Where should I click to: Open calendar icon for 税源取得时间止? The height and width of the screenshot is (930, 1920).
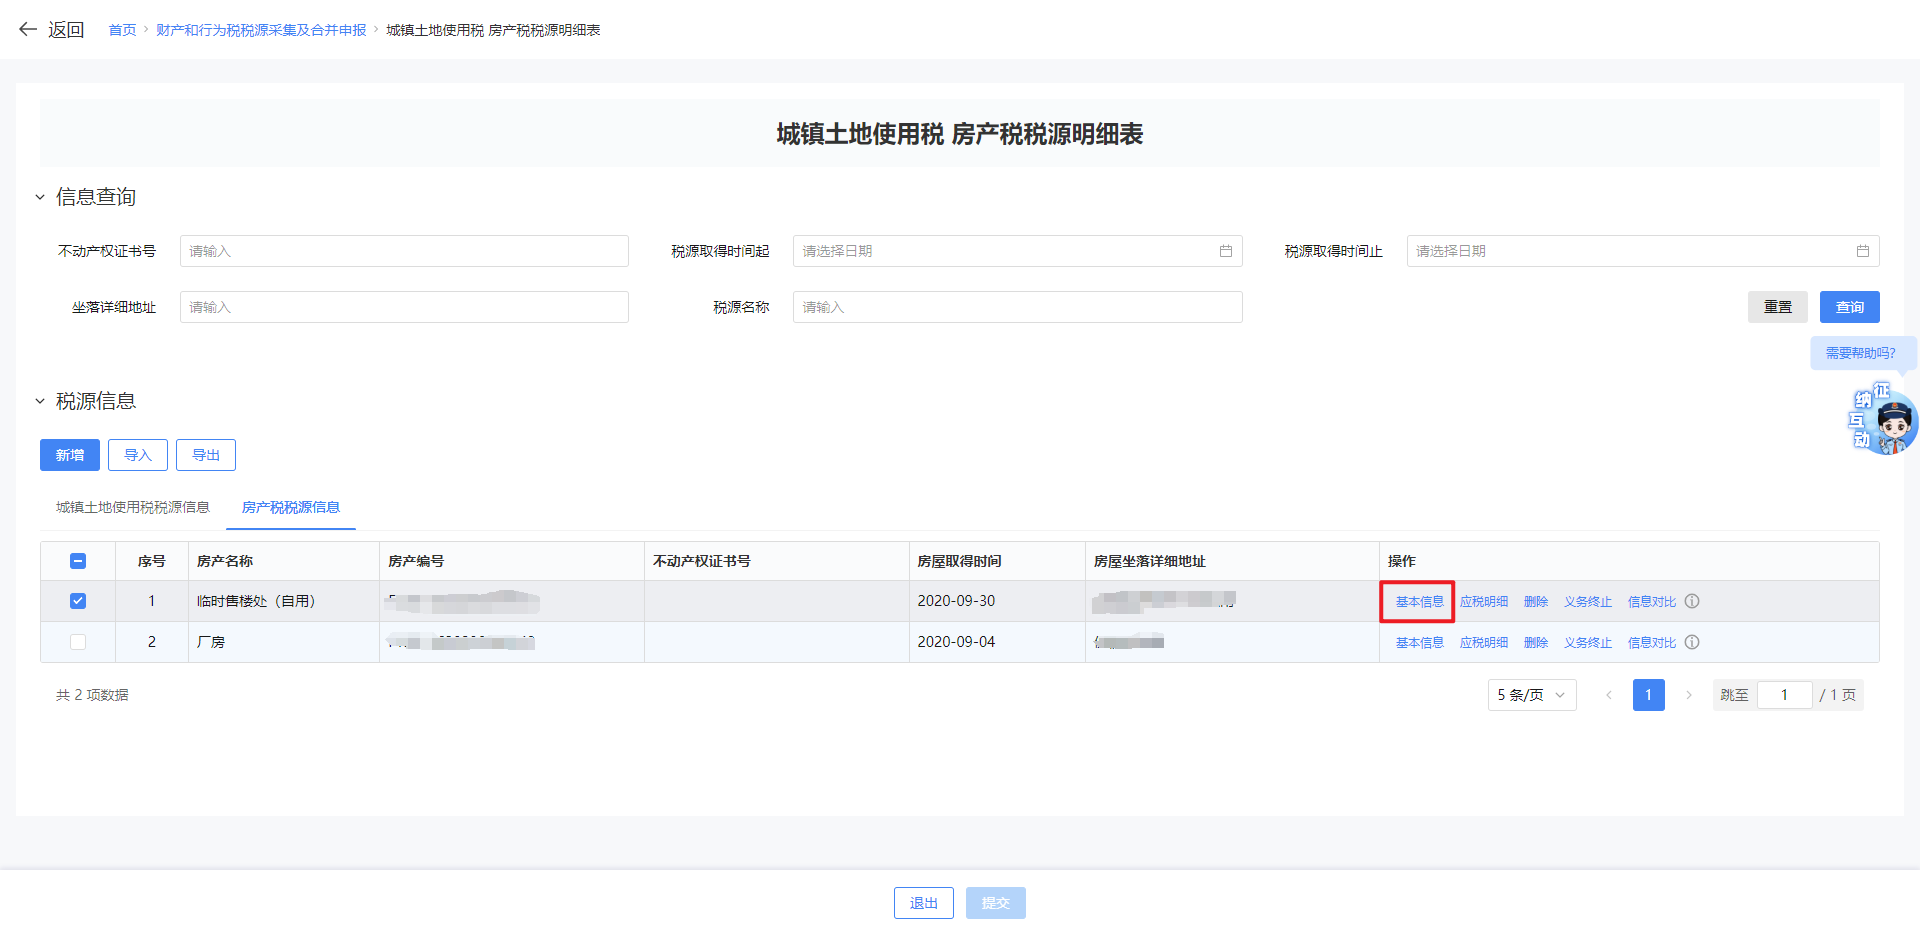click(x=1862, y=251)
